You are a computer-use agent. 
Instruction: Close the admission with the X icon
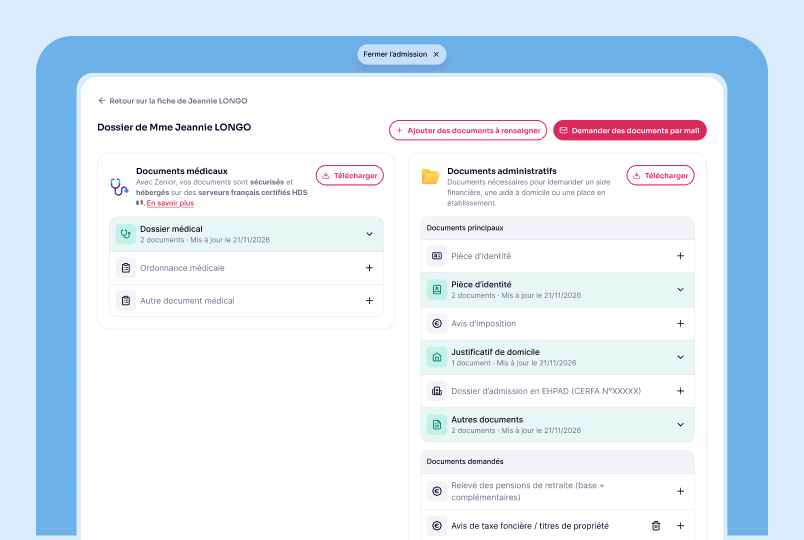[436, 54]
